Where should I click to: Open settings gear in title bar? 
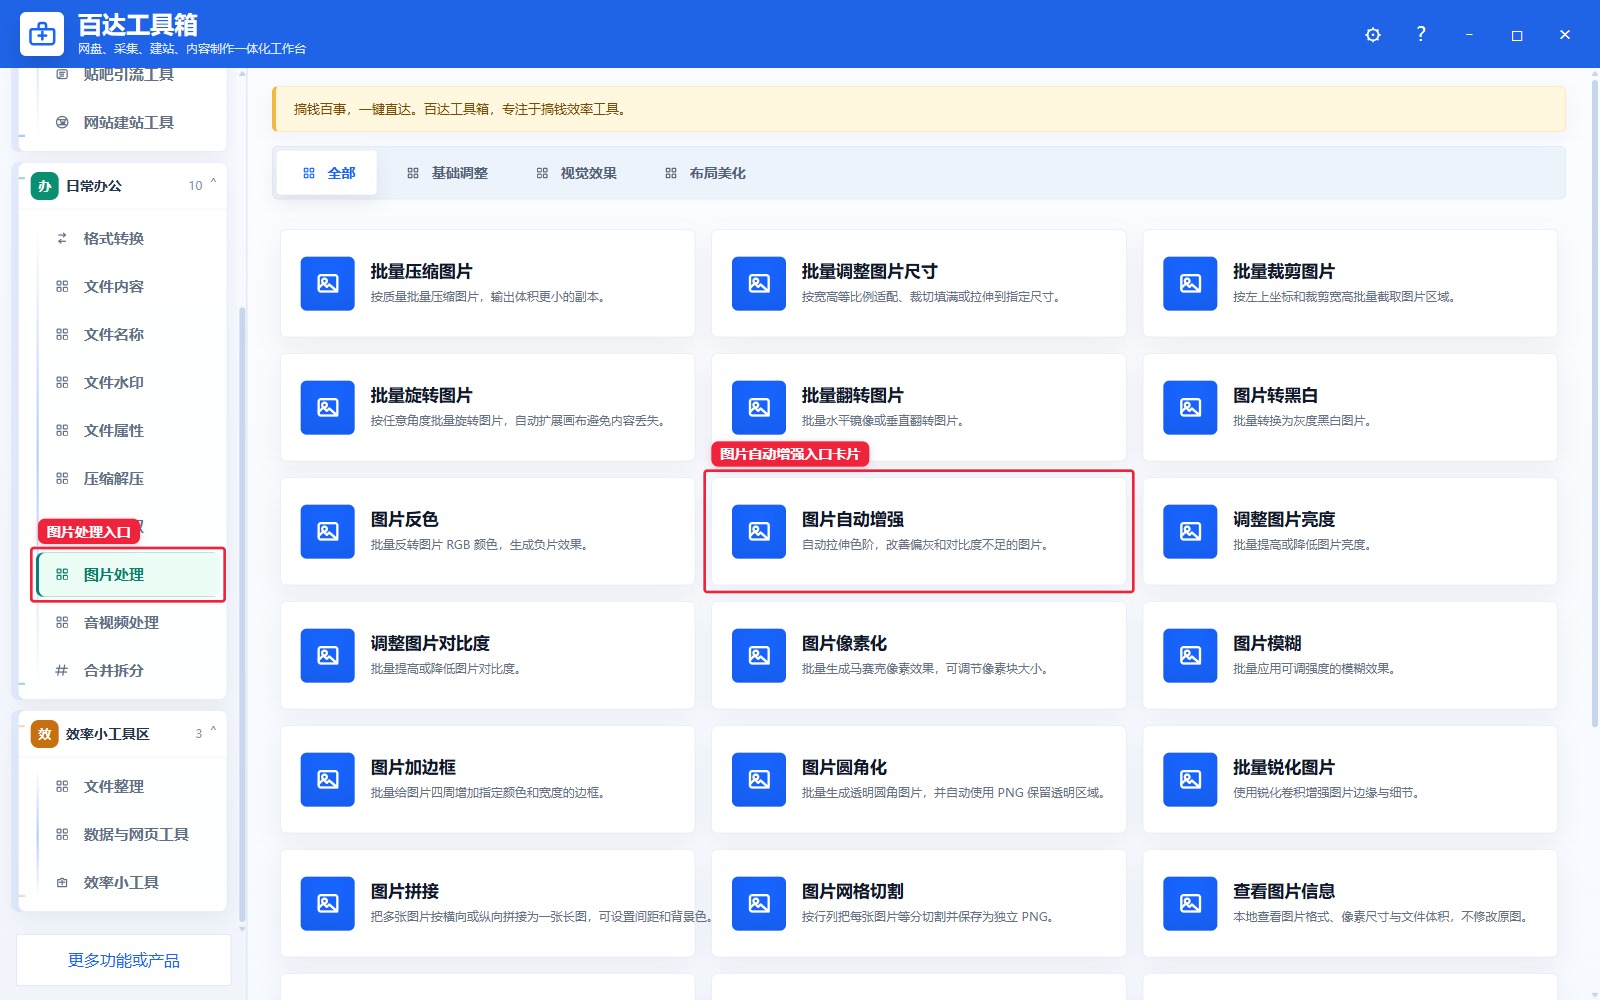pyautogui.click(x=1373, y=35)
